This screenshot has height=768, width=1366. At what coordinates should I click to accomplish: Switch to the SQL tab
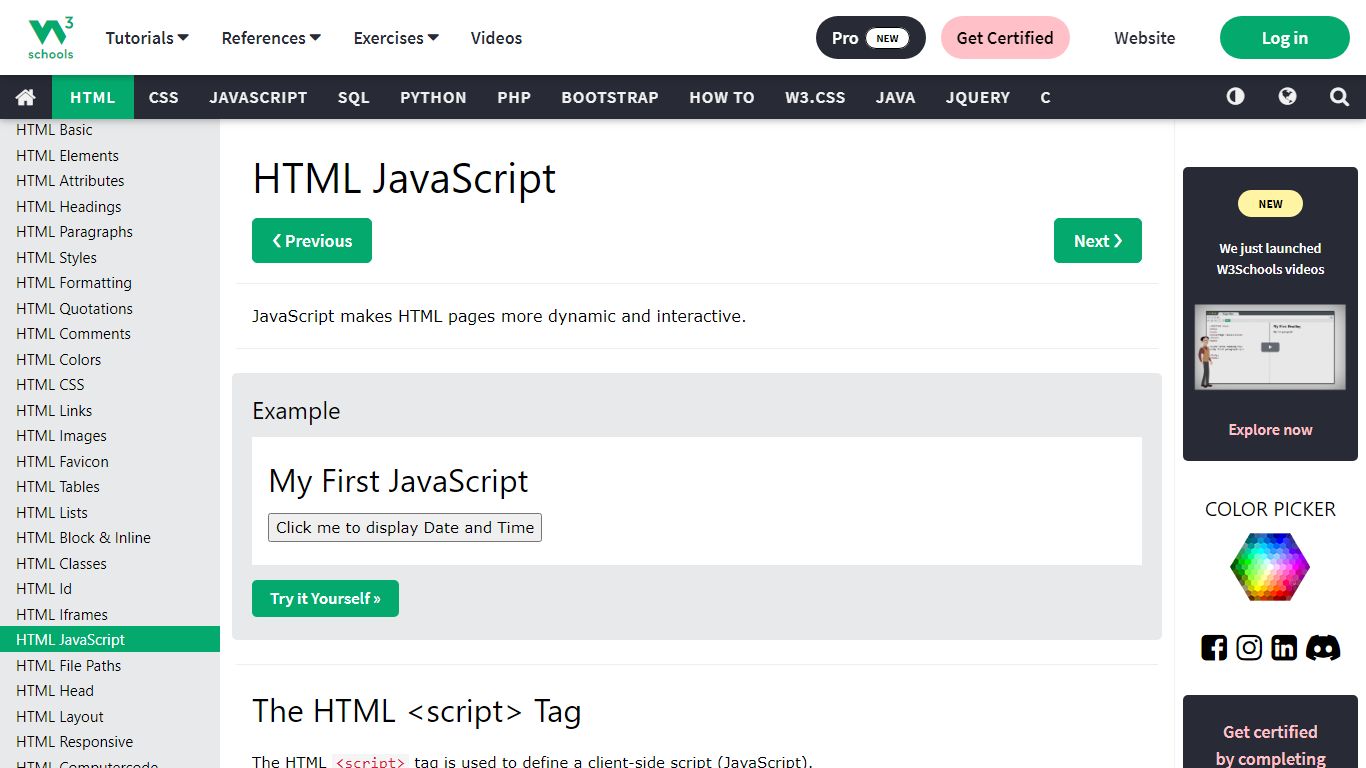[x=354, y=97]
